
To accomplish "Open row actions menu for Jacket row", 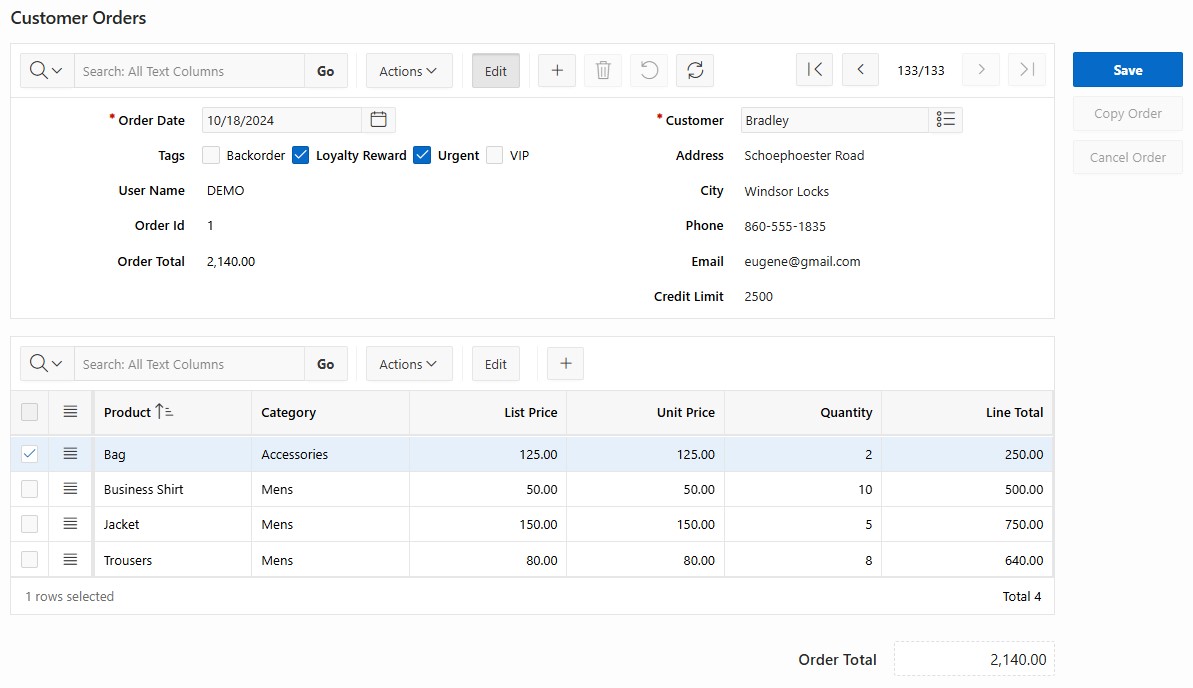I will coord(70,524).
